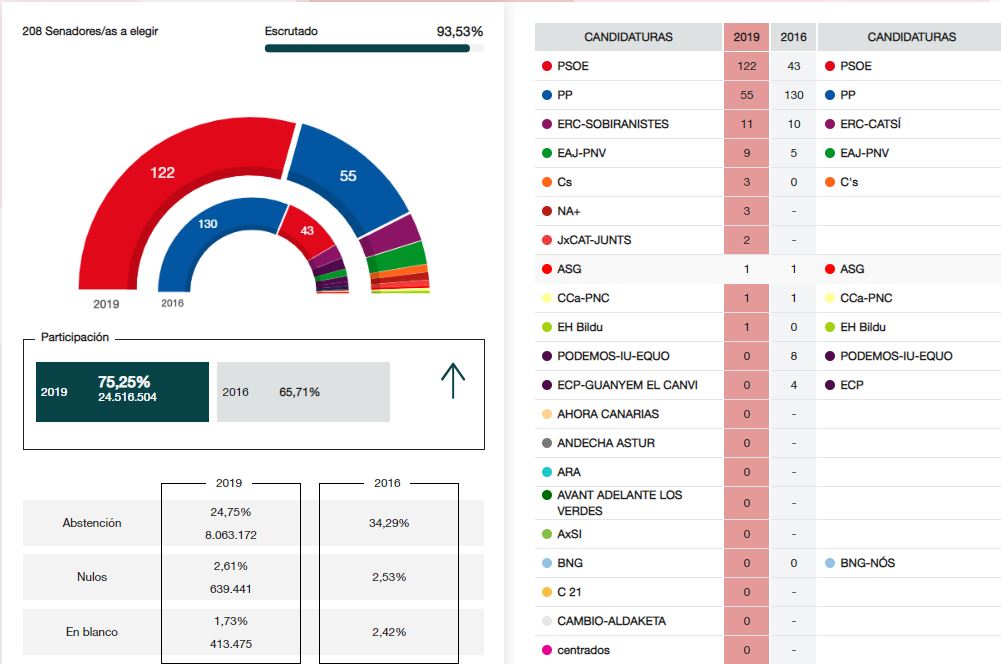Click the left CANDIDATURAS column header
Image resolution: width=1001 pixels, height=664 pixels.
coord(628,37)
